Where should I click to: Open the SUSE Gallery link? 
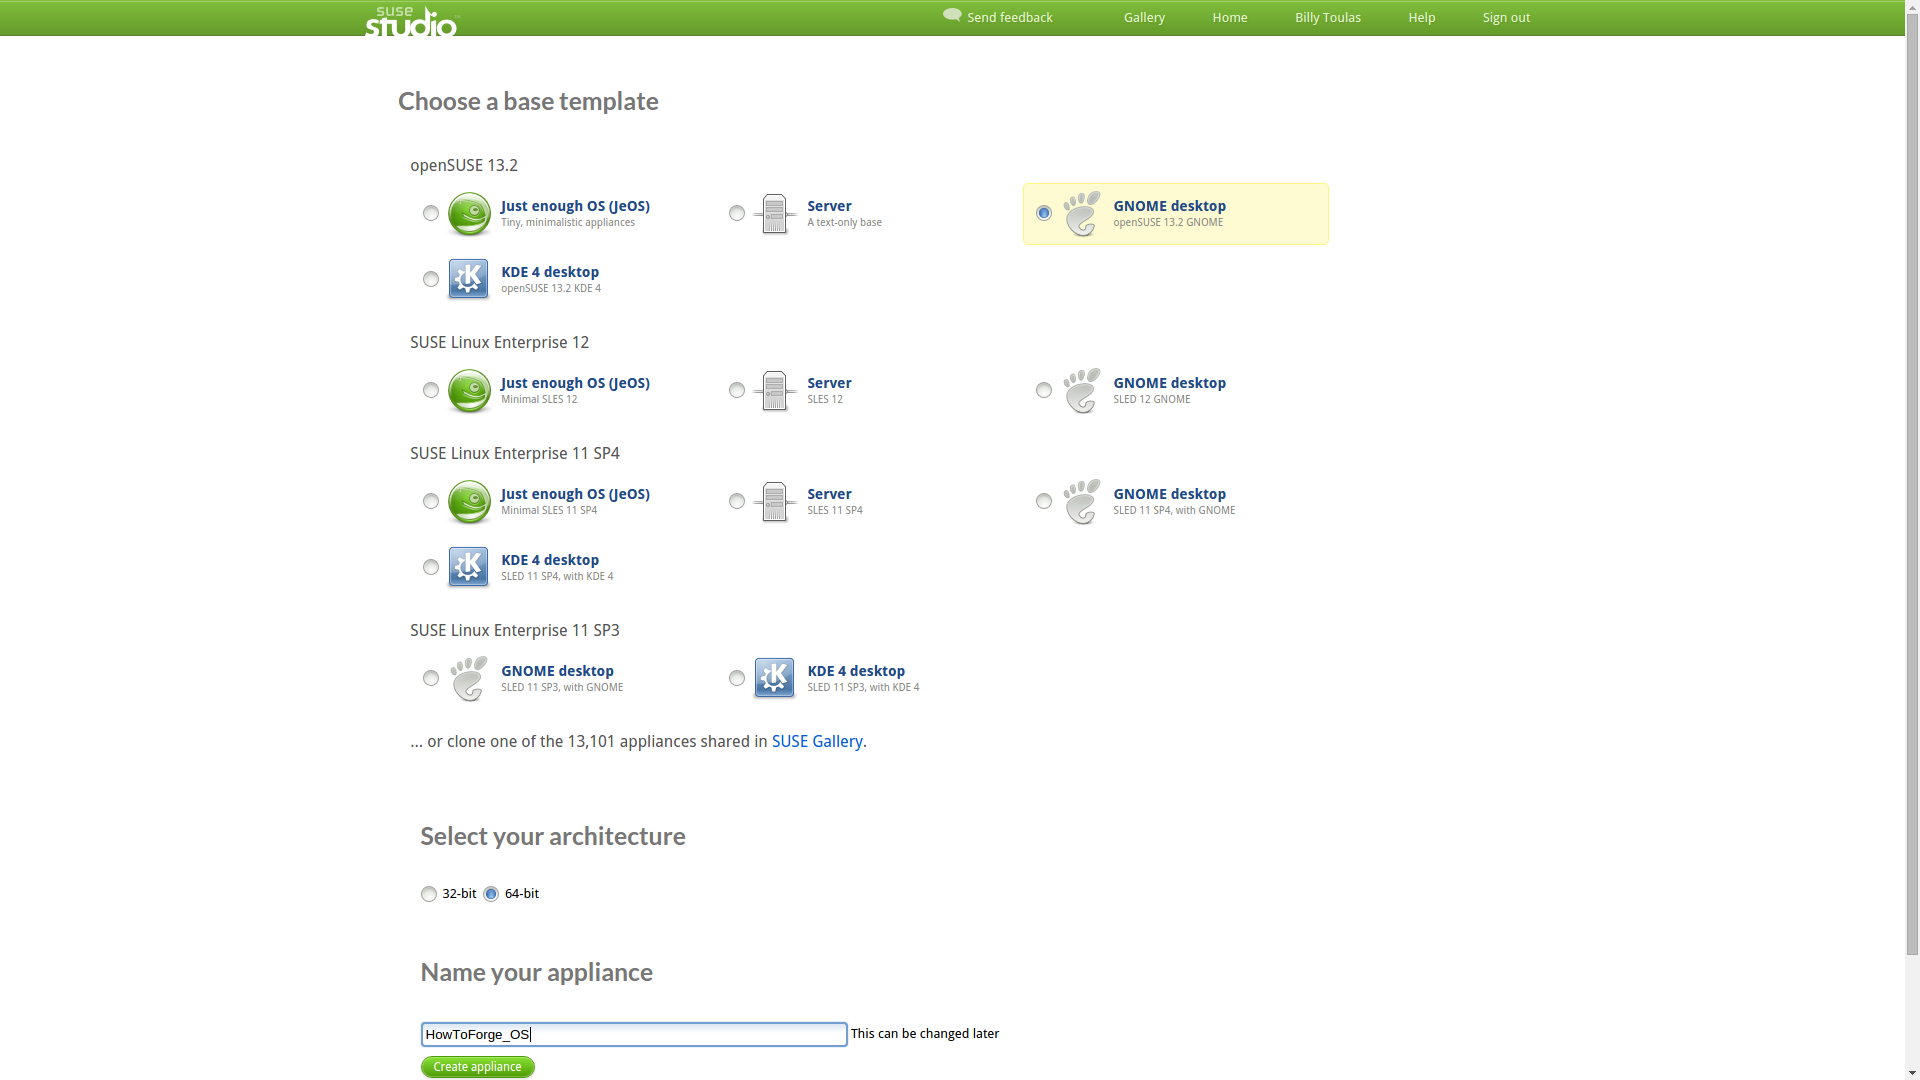click(817, 741)
